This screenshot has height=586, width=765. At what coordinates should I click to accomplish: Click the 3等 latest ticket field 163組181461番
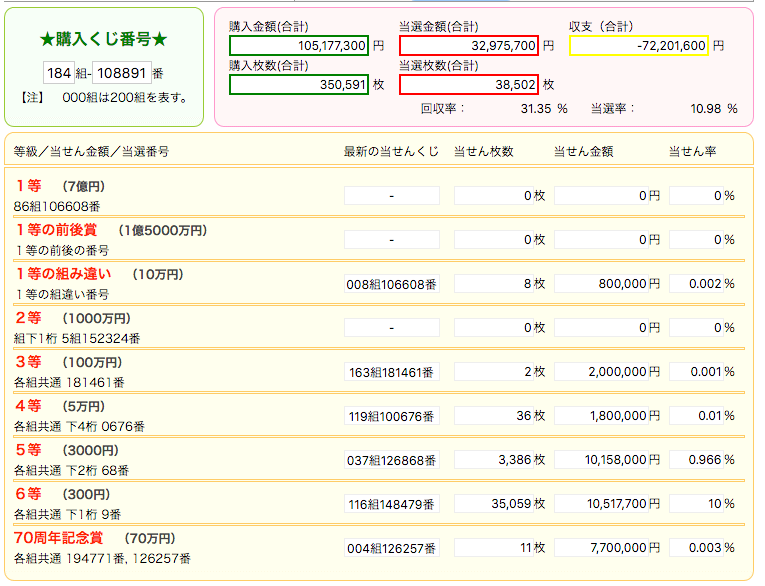click(391, 372)
